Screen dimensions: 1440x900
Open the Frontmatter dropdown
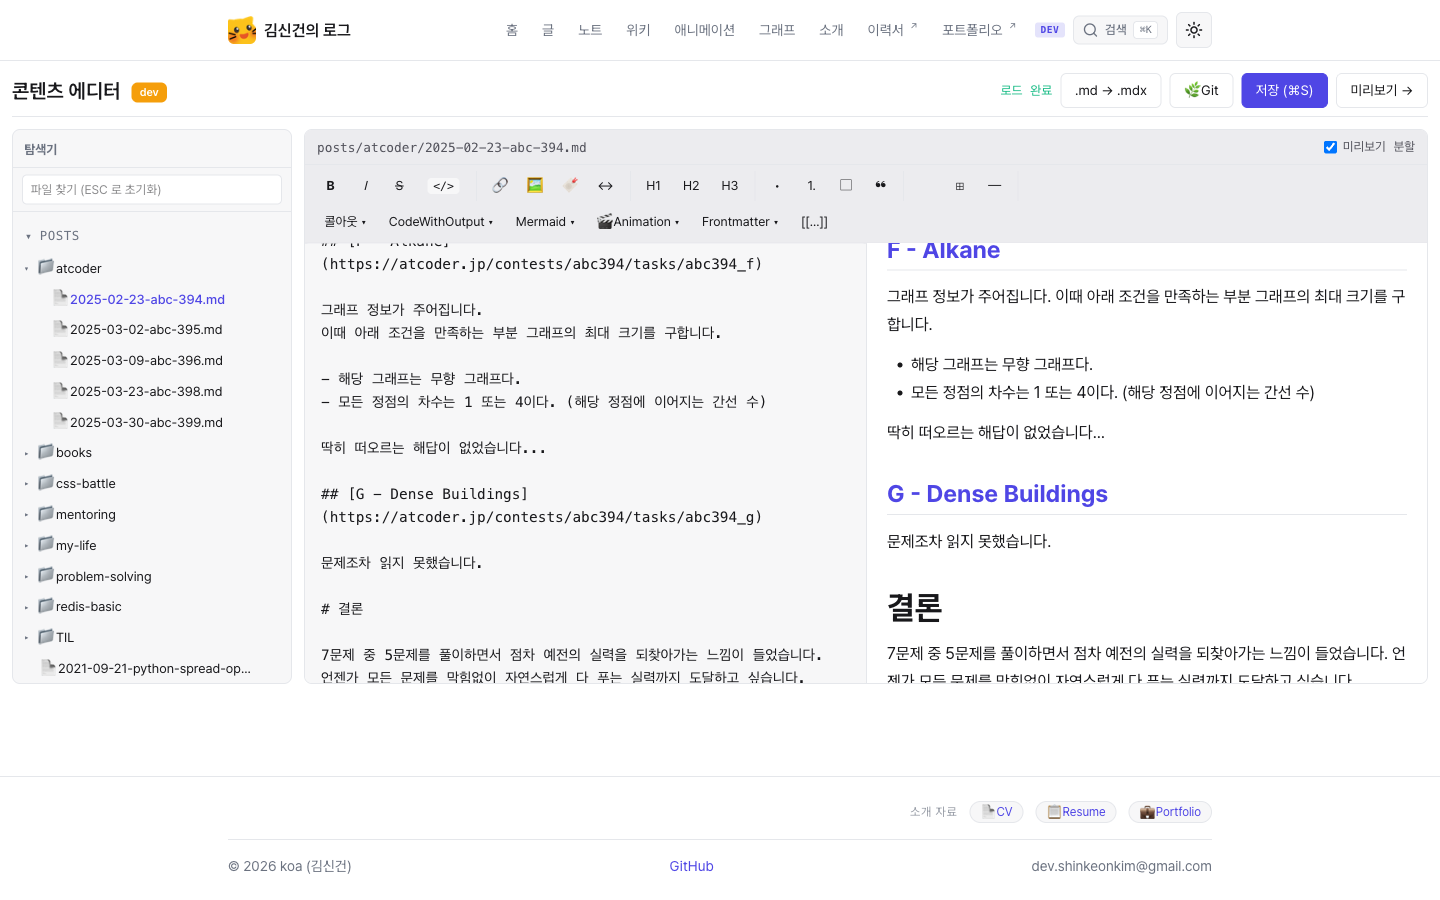click(740, 222)
